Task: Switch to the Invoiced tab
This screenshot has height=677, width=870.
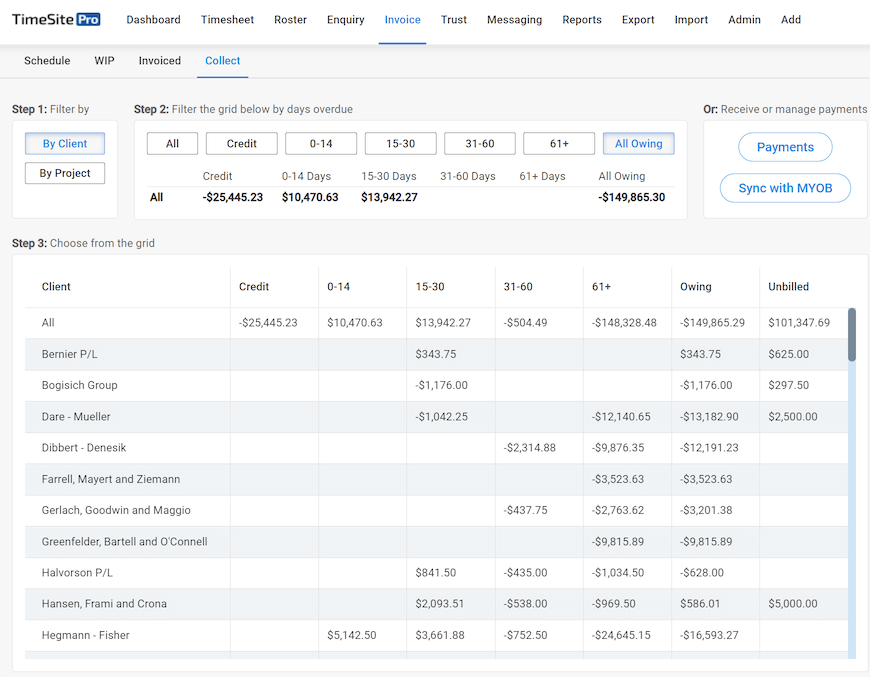Action: point(160,60)
